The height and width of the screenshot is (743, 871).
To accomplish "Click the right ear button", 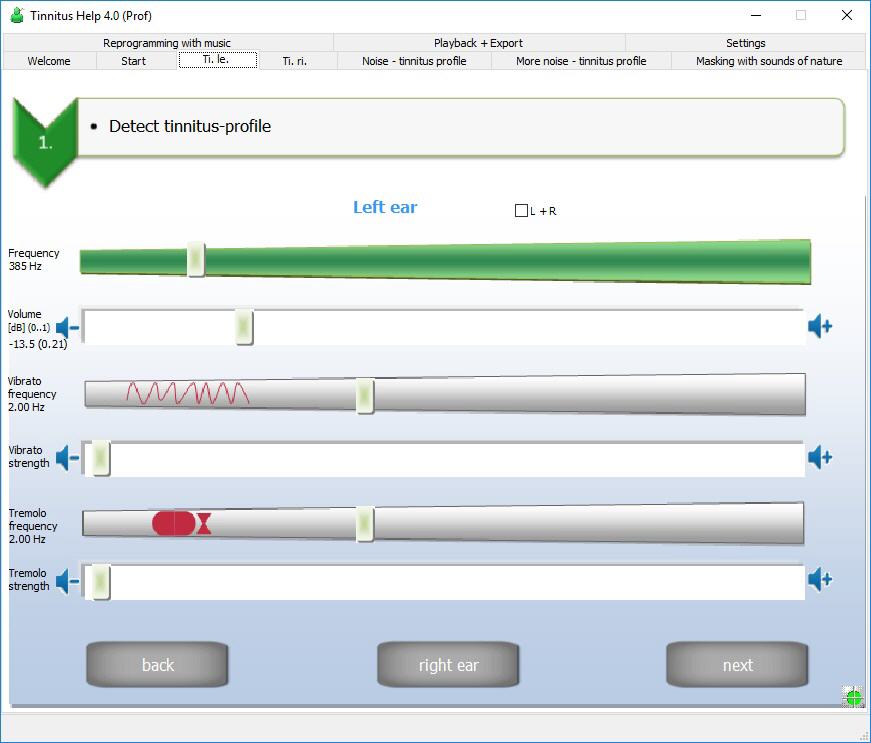I will (x=448, y=665).
